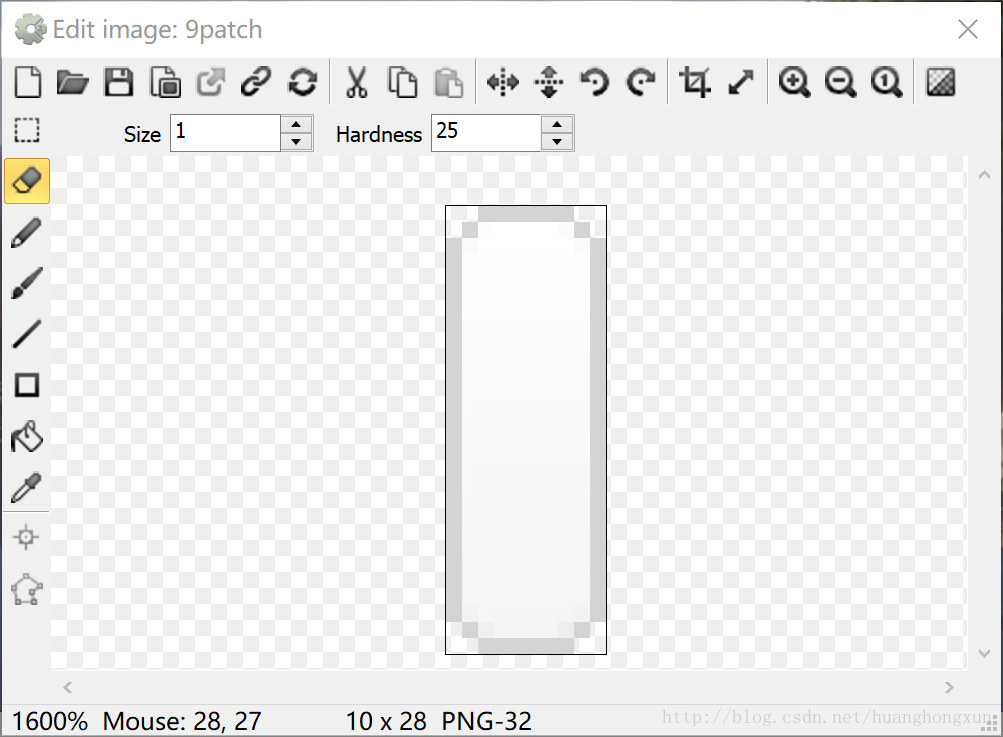Select the Paintbrush tool

(27, 283)
